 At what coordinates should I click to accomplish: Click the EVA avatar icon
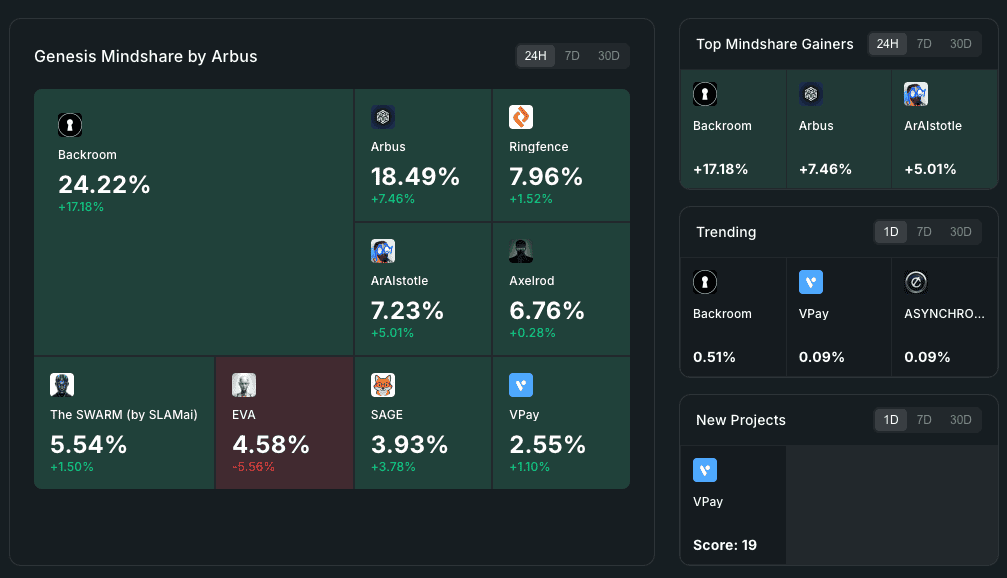pos(244,385)
